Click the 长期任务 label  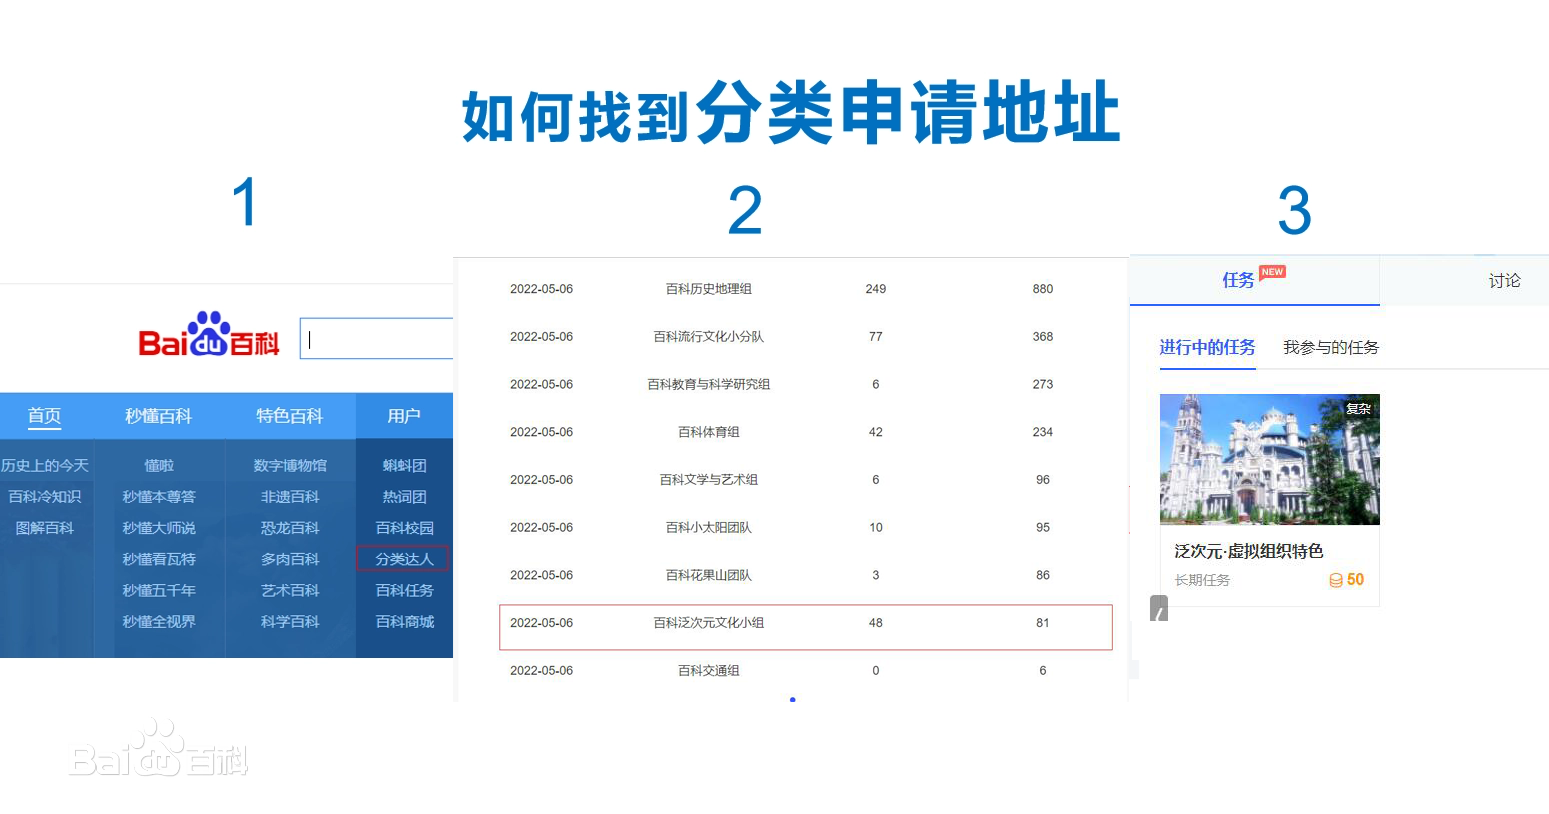point(1202,580)
